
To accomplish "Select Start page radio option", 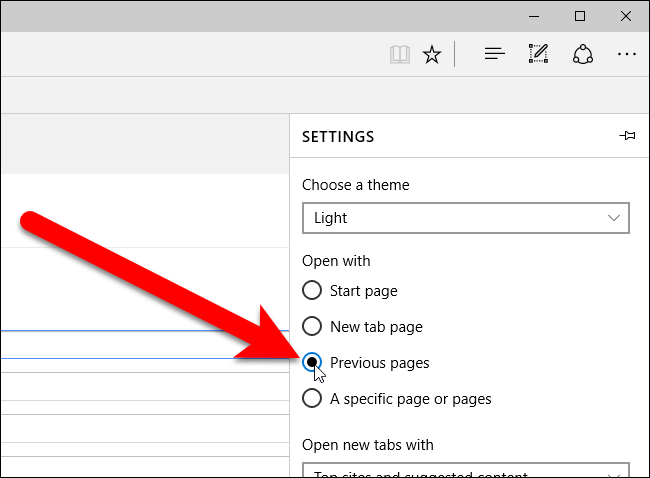I will pyautogui.click(x=312, y=291).
